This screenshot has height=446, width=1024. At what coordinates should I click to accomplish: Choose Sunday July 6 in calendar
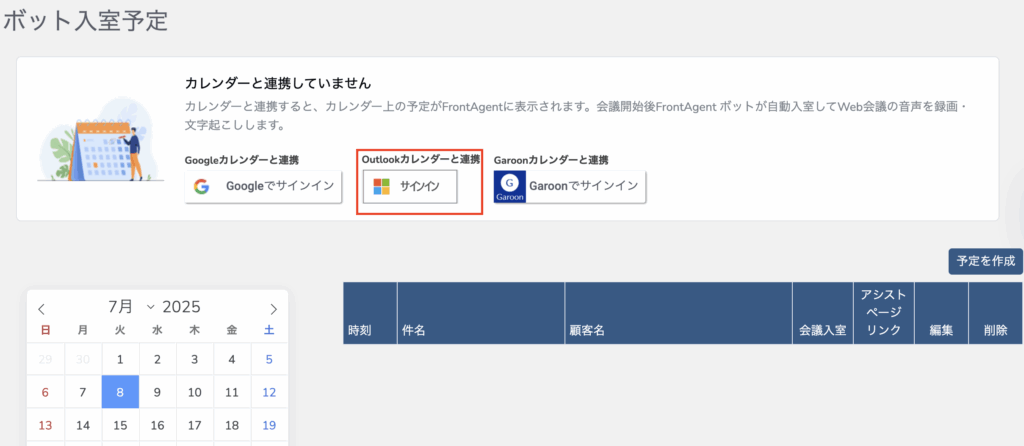(44, 393)
